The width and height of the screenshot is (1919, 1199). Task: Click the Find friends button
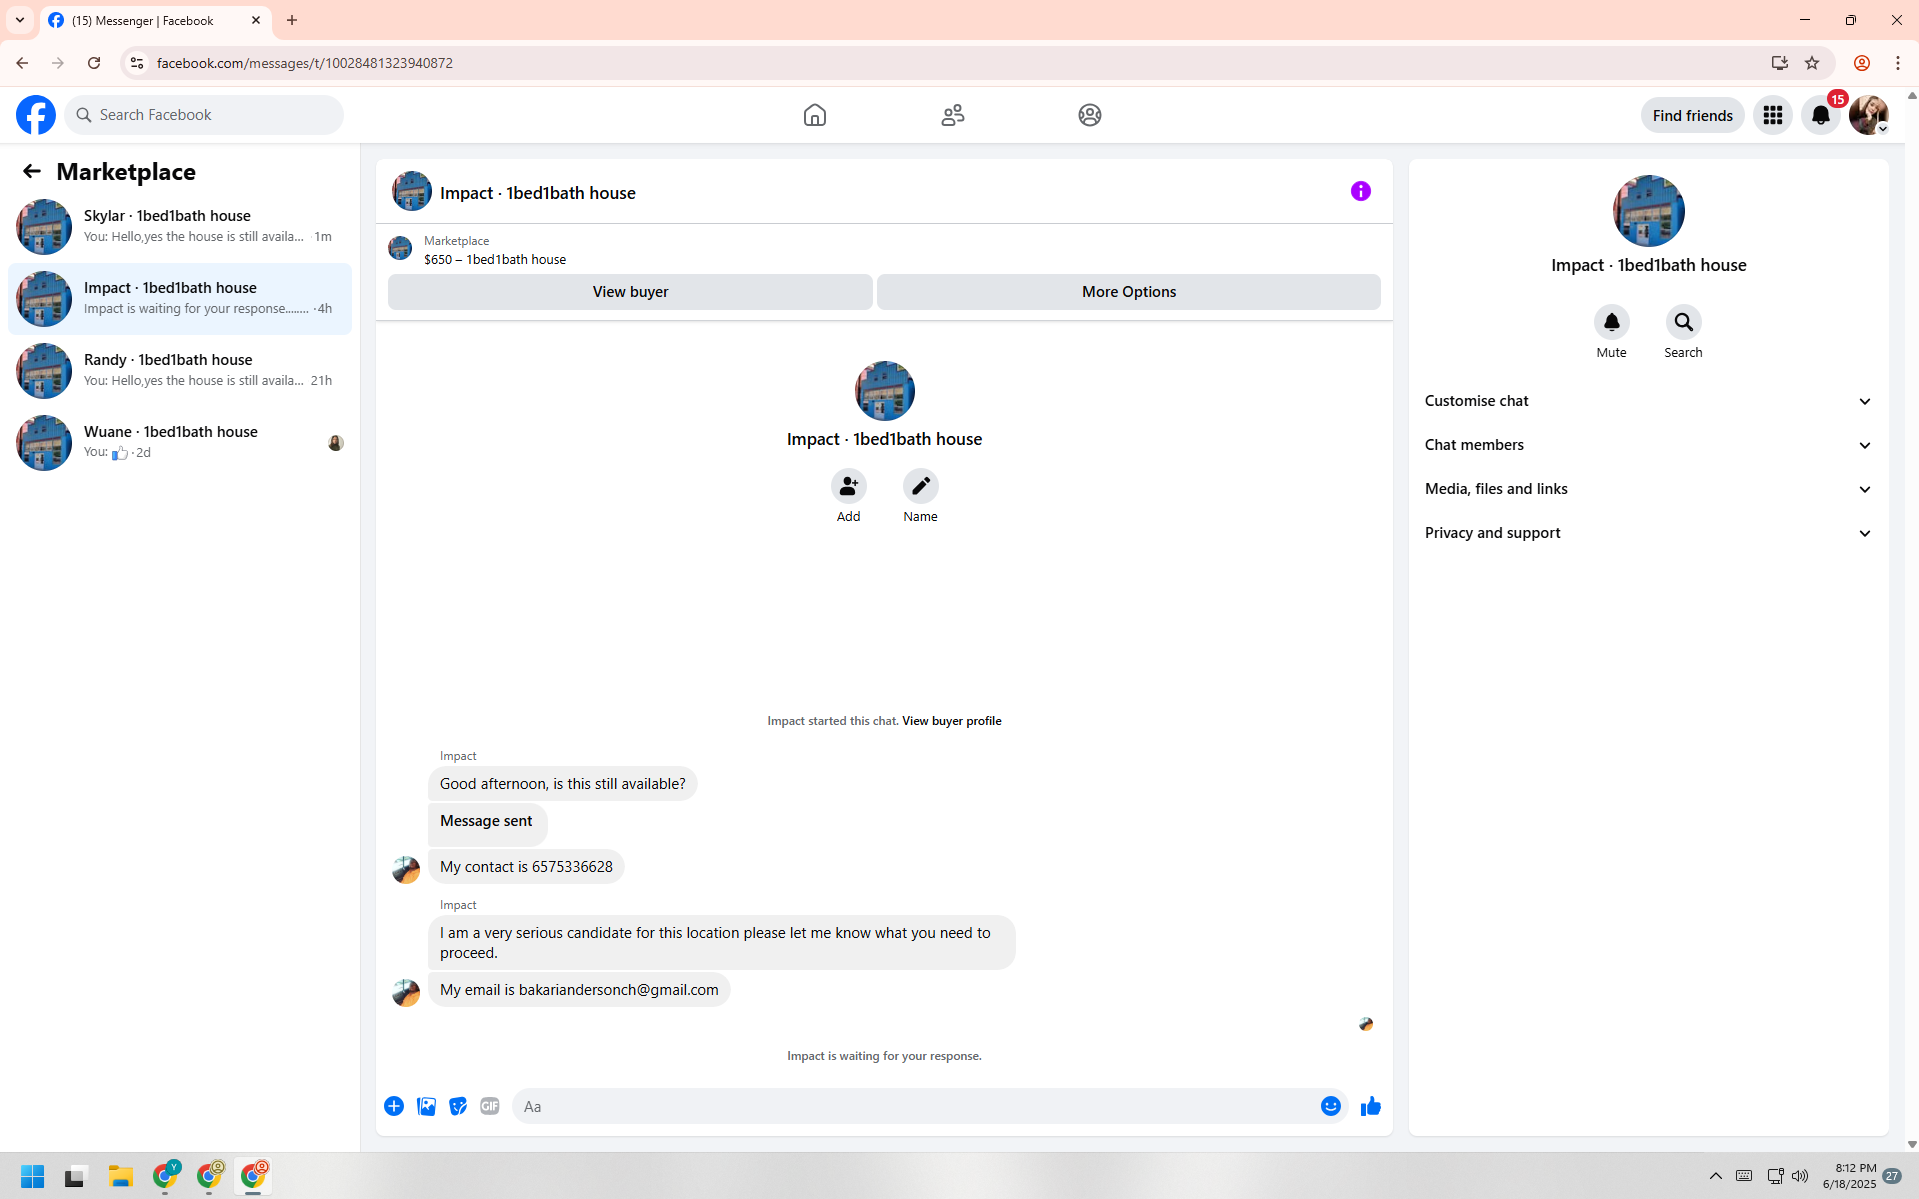click(1693, 115)
